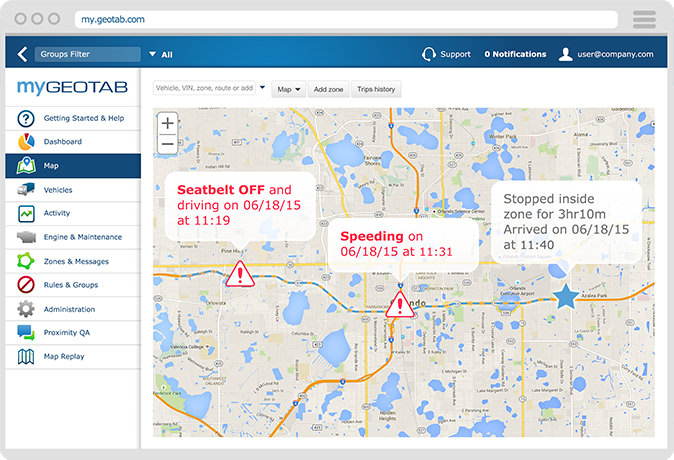Click the Dashboard pie chart icon
The image size is (674, 460).
pyautogui.click(x=26, y=142)
